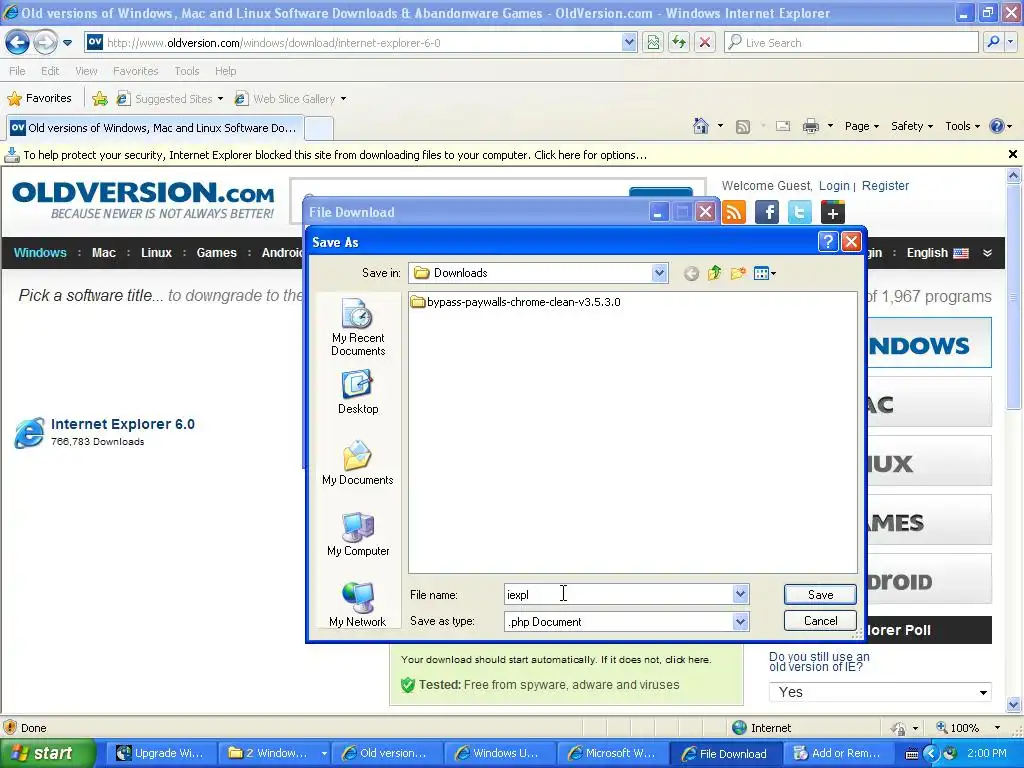Open the Tools command bar dropdown

pyautogui.click(x=963, y=126)
